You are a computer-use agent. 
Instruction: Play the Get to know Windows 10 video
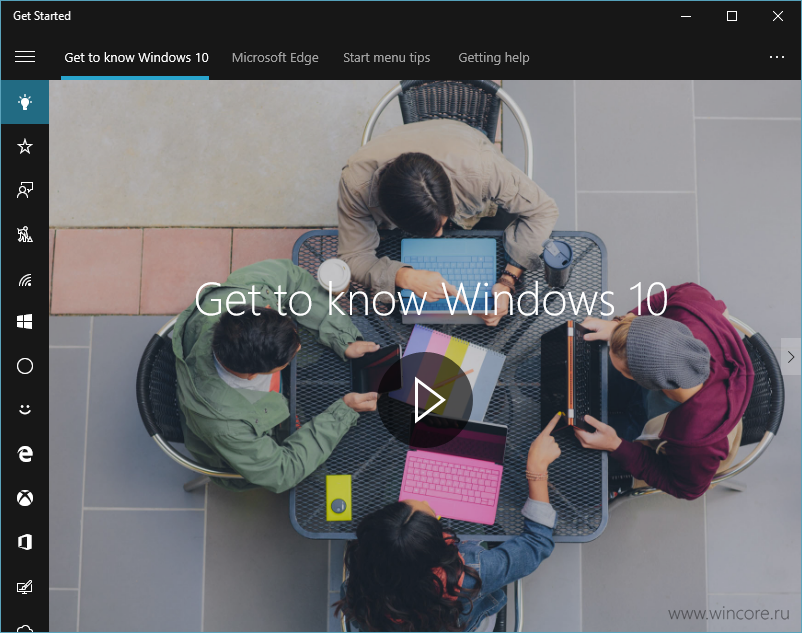(425, 400)
